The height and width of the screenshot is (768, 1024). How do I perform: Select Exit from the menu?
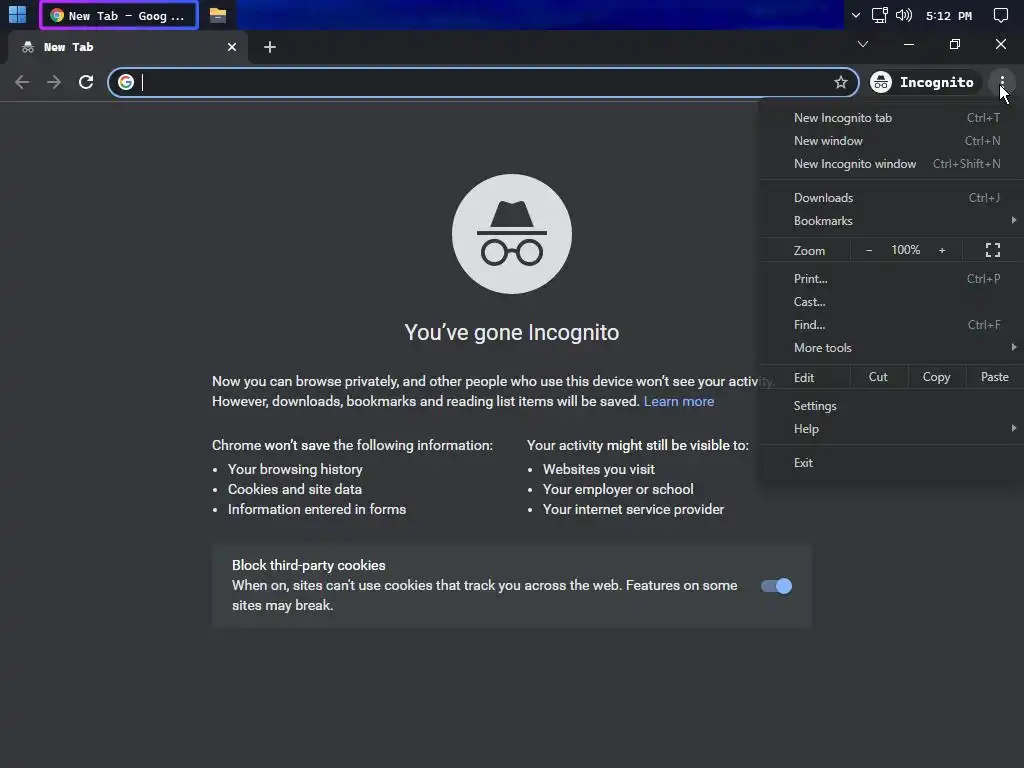click(891, 462)
